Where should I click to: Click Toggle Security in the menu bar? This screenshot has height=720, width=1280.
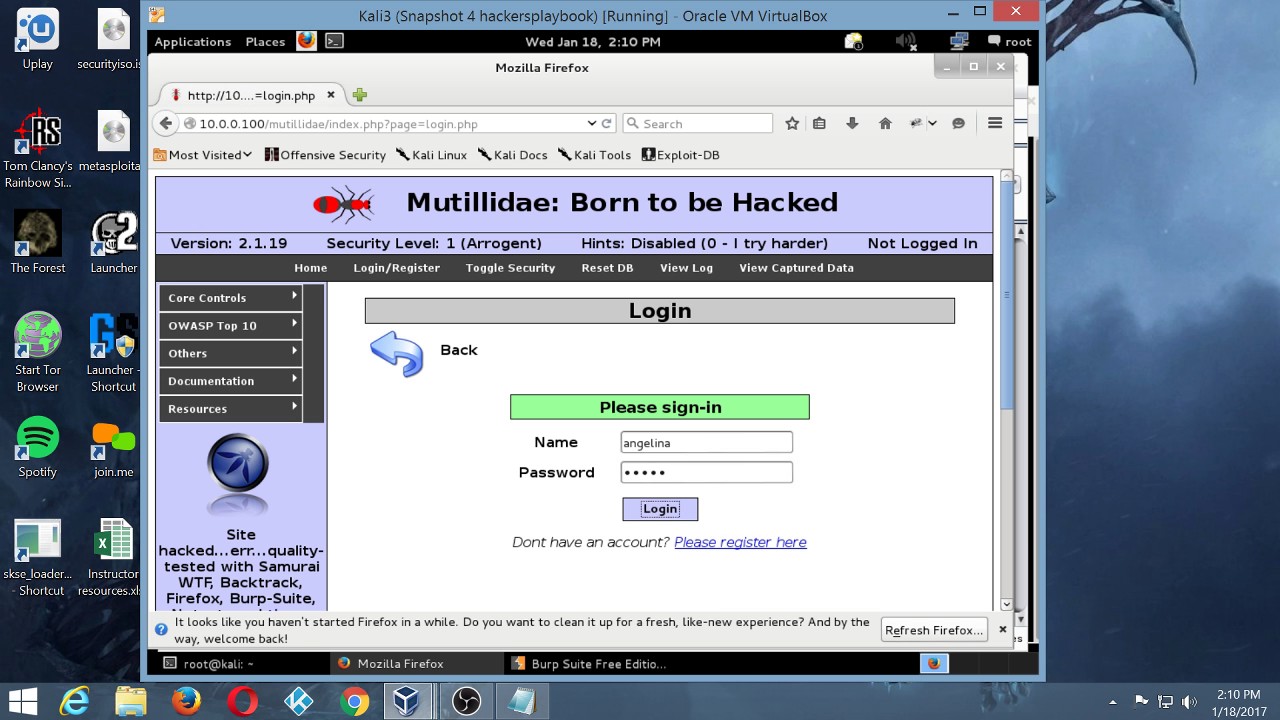click(510, 268)
